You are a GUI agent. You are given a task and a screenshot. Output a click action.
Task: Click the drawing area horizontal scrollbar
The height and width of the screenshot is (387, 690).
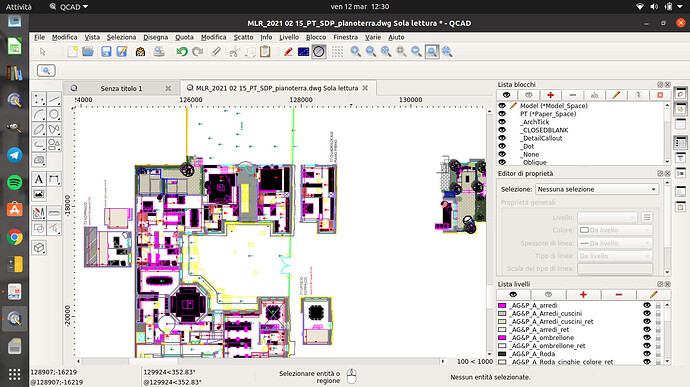click(x=261, y=361)
